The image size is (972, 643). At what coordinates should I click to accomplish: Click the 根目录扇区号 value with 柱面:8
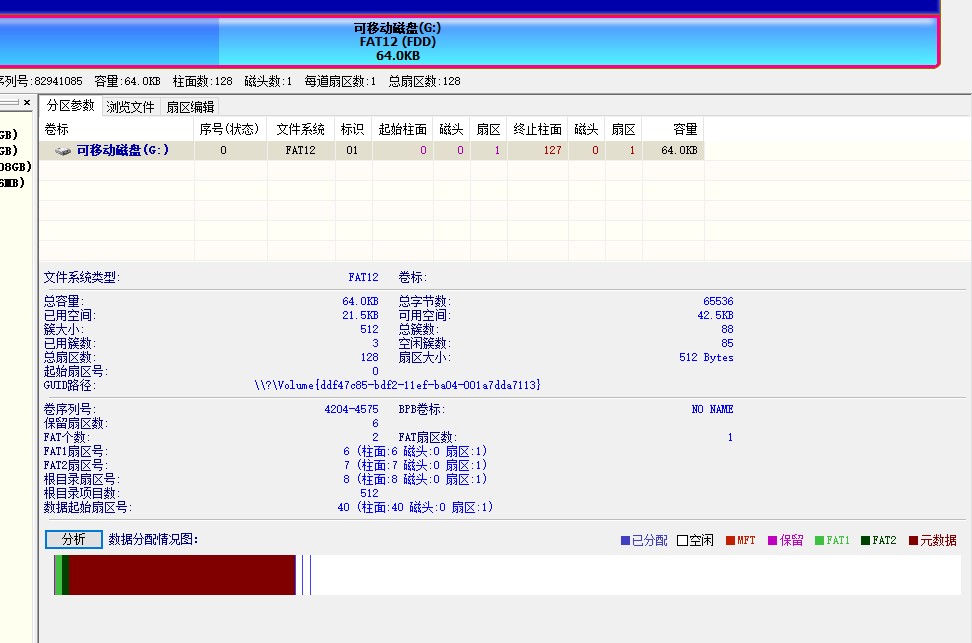click(415, 479)
